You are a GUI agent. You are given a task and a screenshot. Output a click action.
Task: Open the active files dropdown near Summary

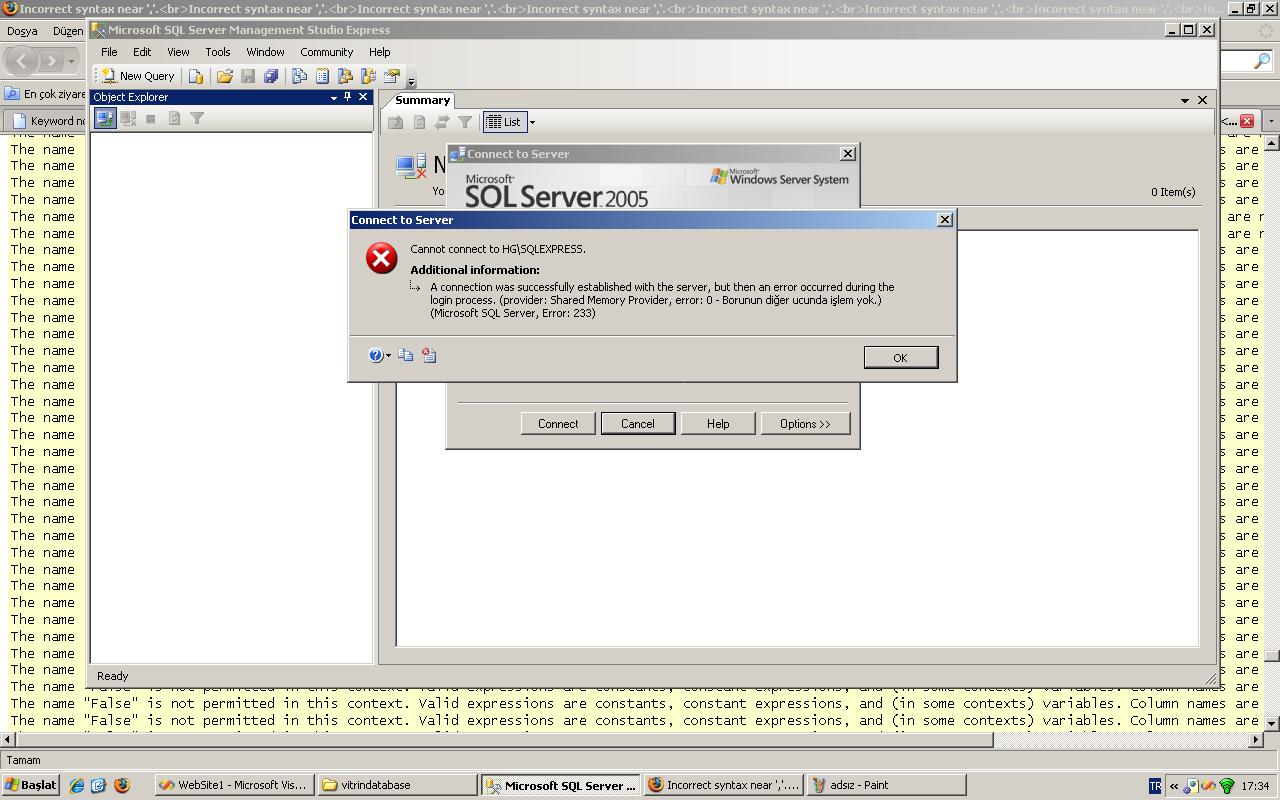1185,101
